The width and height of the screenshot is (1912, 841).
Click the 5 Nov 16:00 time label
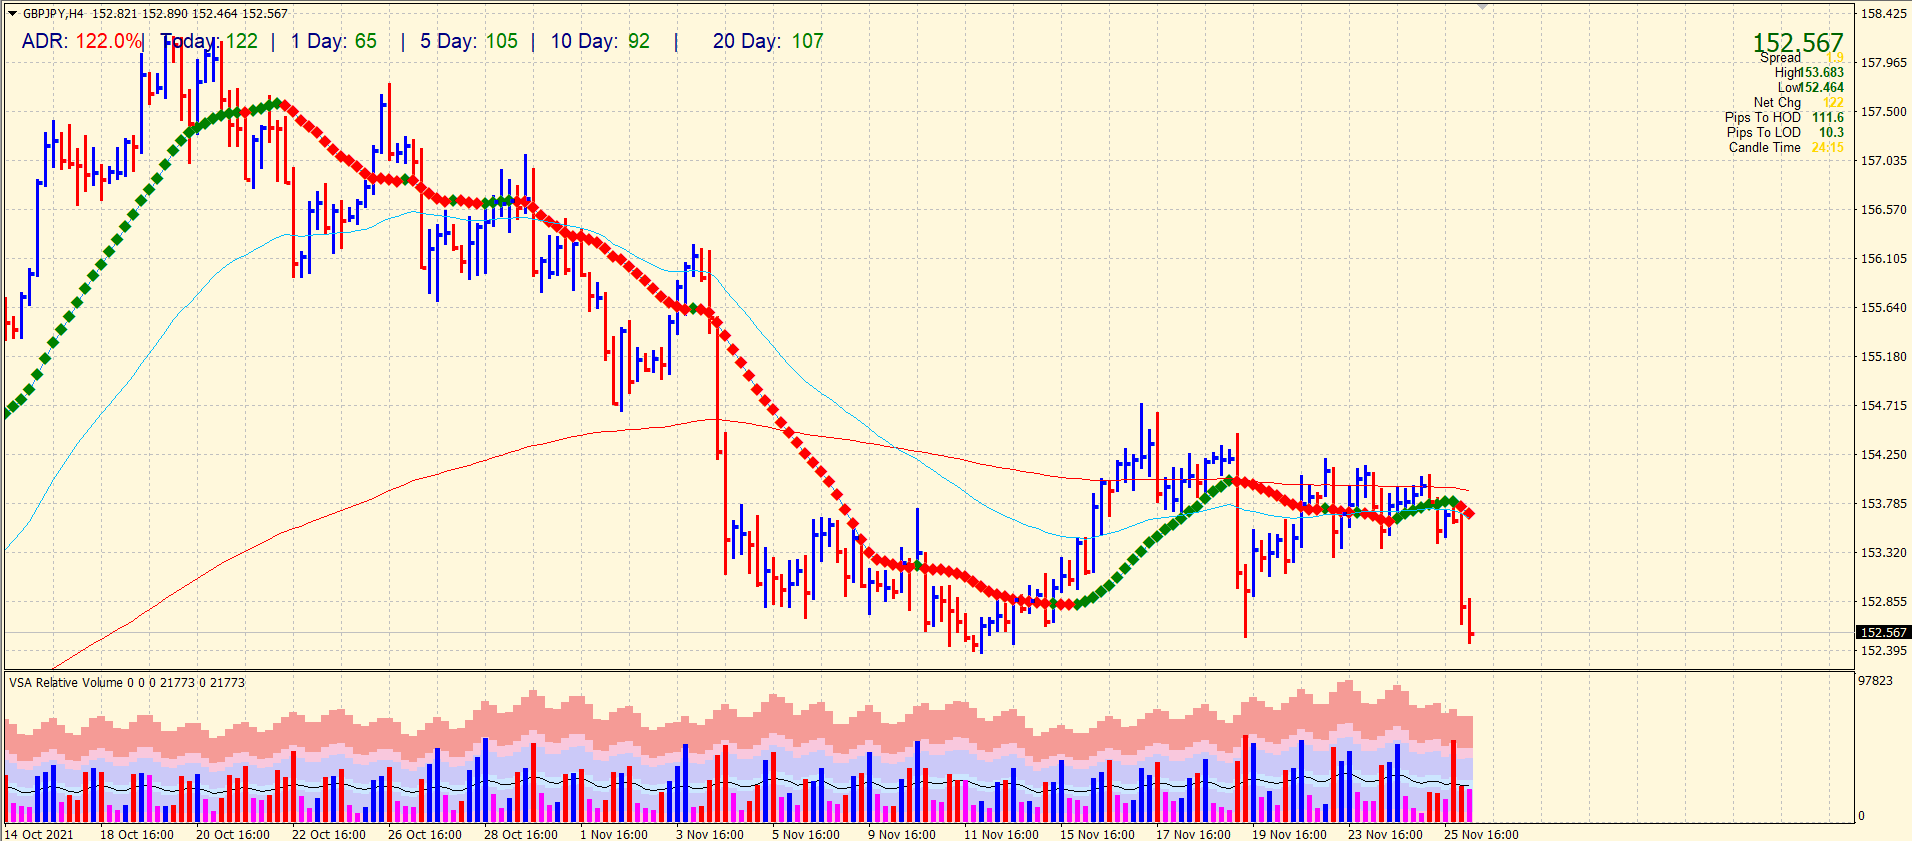coord(806,835)
